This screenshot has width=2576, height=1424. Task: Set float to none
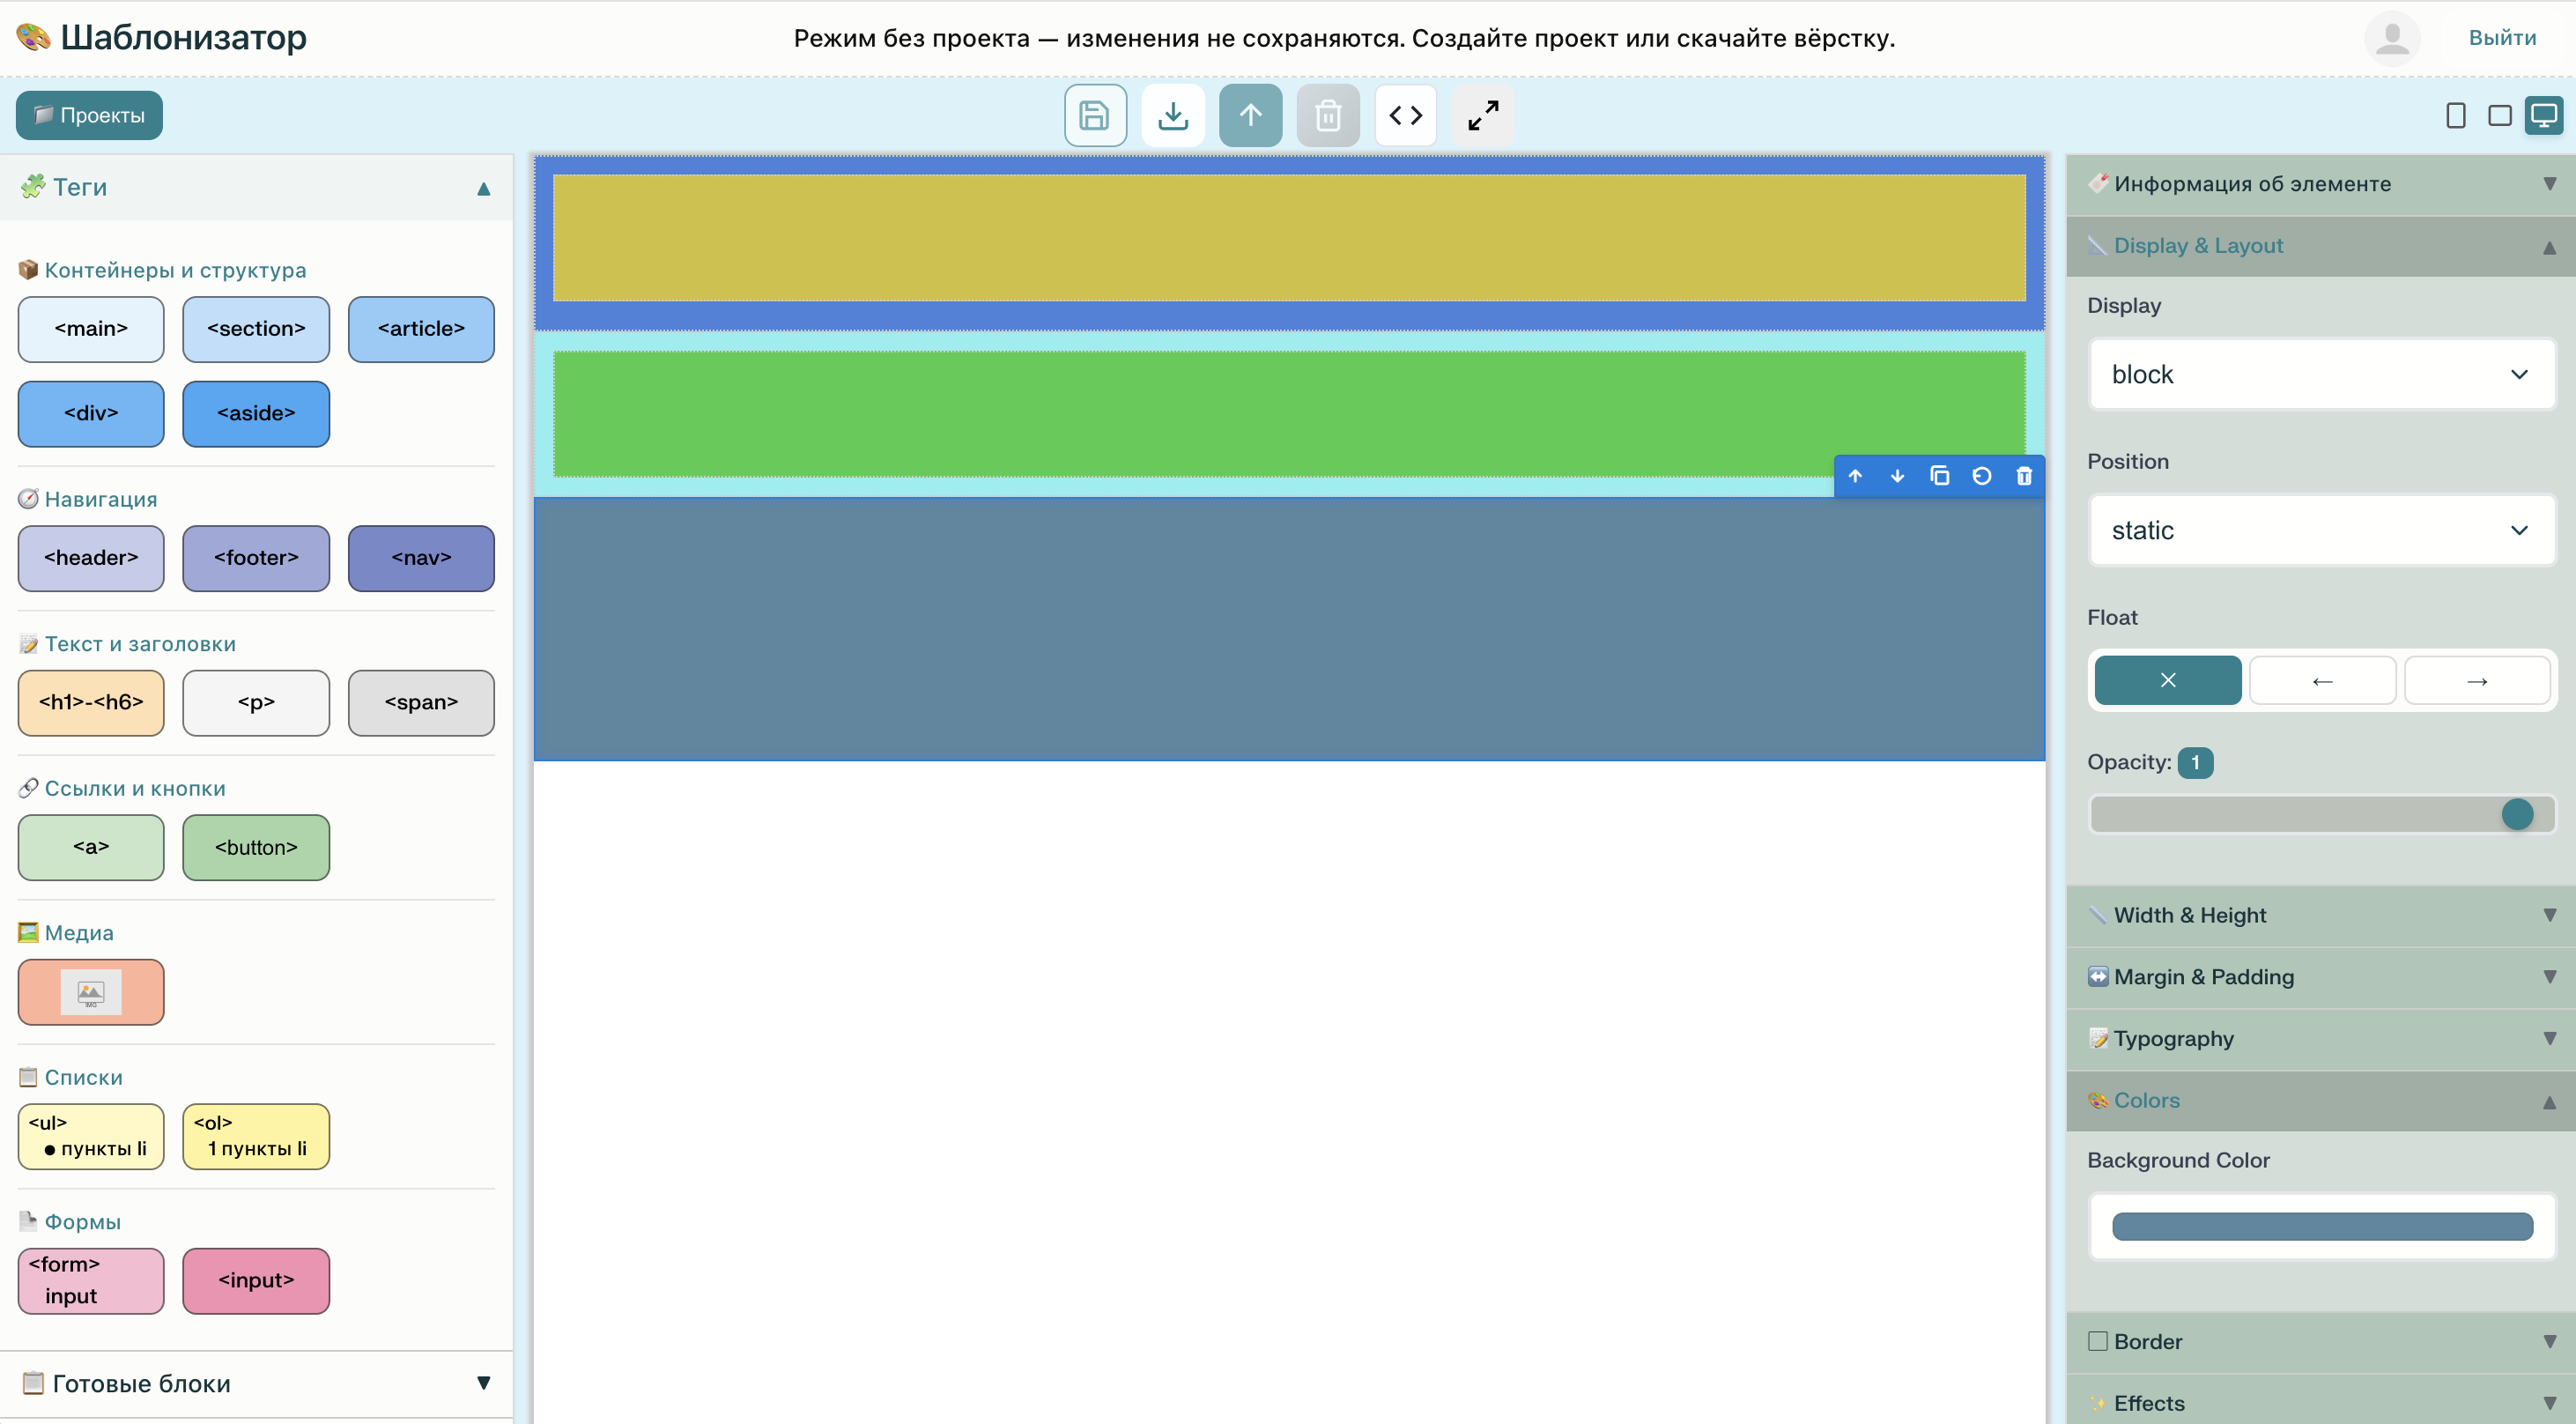pos(2167,680)
